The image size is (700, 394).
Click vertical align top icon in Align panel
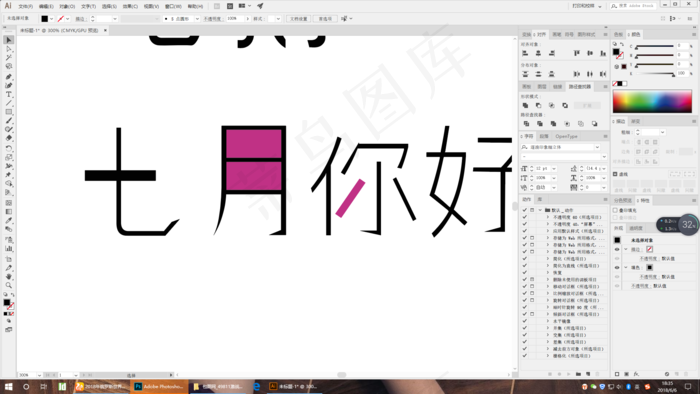[577, 53]
